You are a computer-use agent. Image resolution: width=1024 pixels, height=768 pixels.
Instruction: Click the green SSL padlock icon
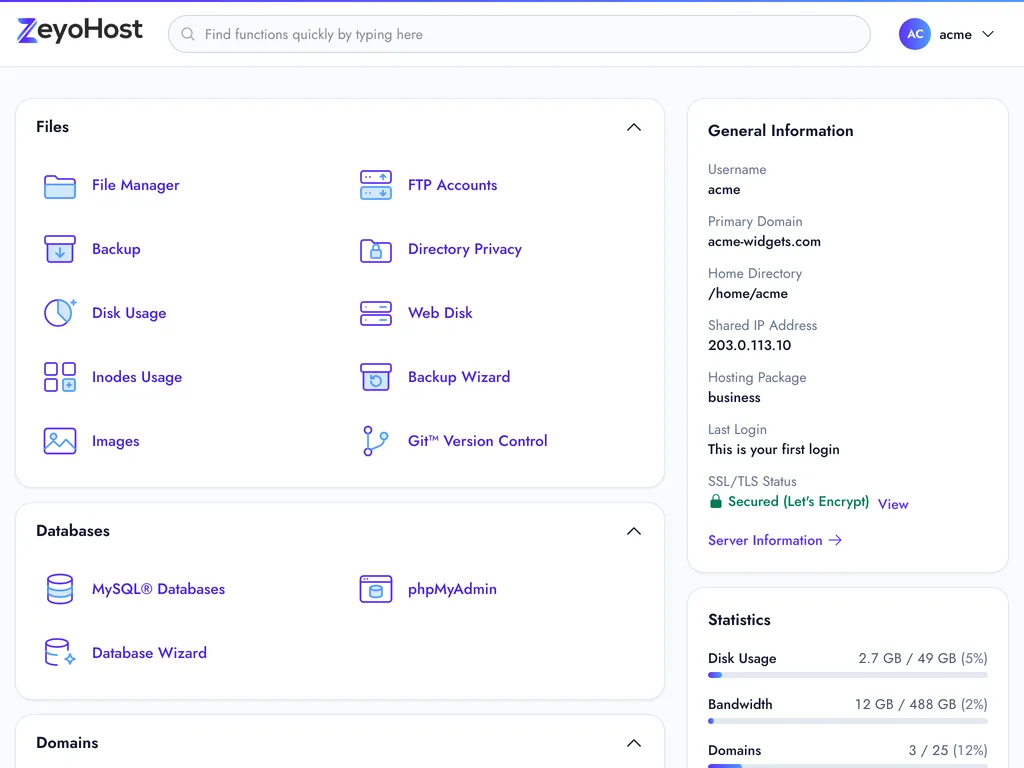point(716,501)
